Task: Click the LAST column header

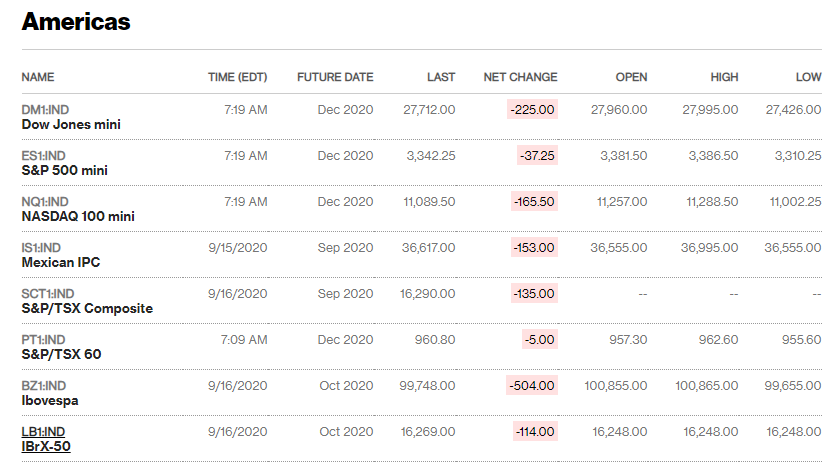Action: (441, 77)
